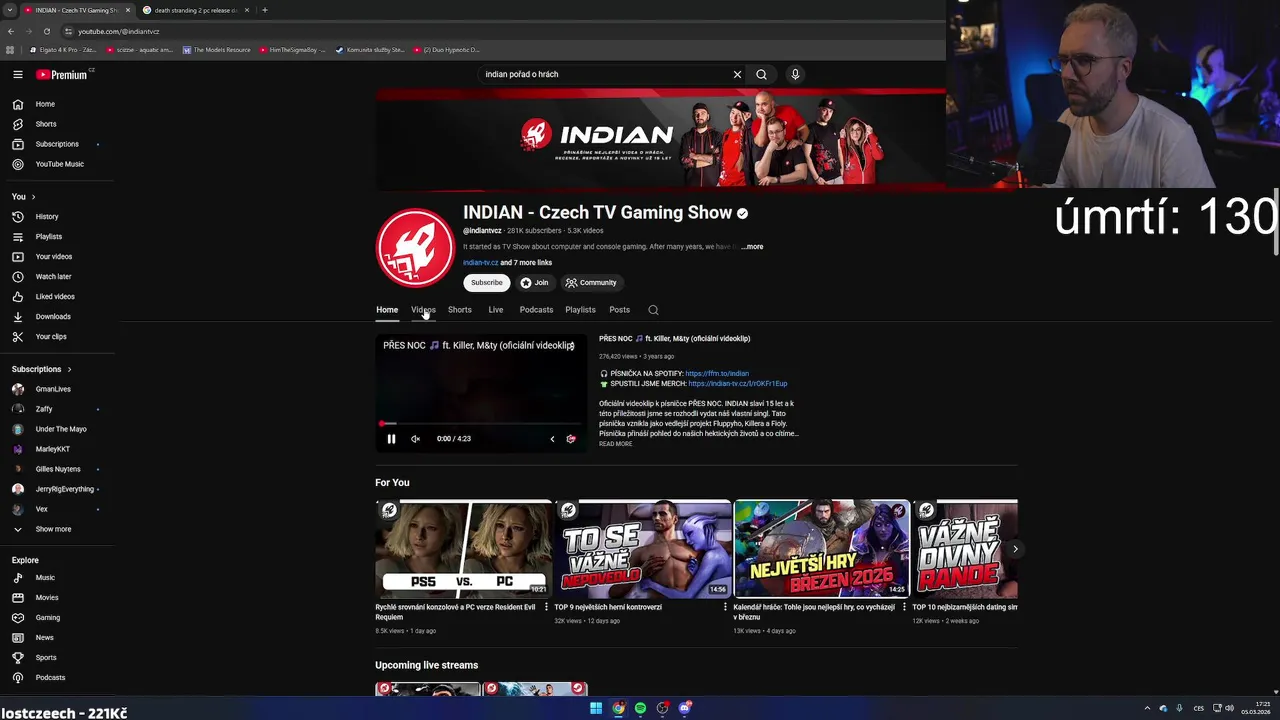
Task: Expand channel description with ...more
Action: click(752, 247)
